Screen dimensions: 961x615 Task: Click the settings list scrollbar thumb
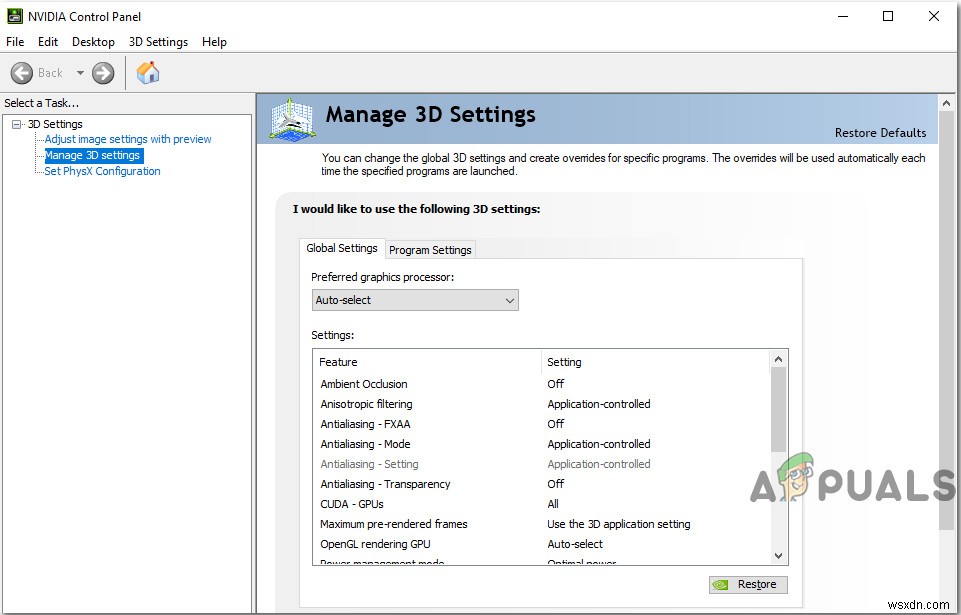click(x=778, y=410)
